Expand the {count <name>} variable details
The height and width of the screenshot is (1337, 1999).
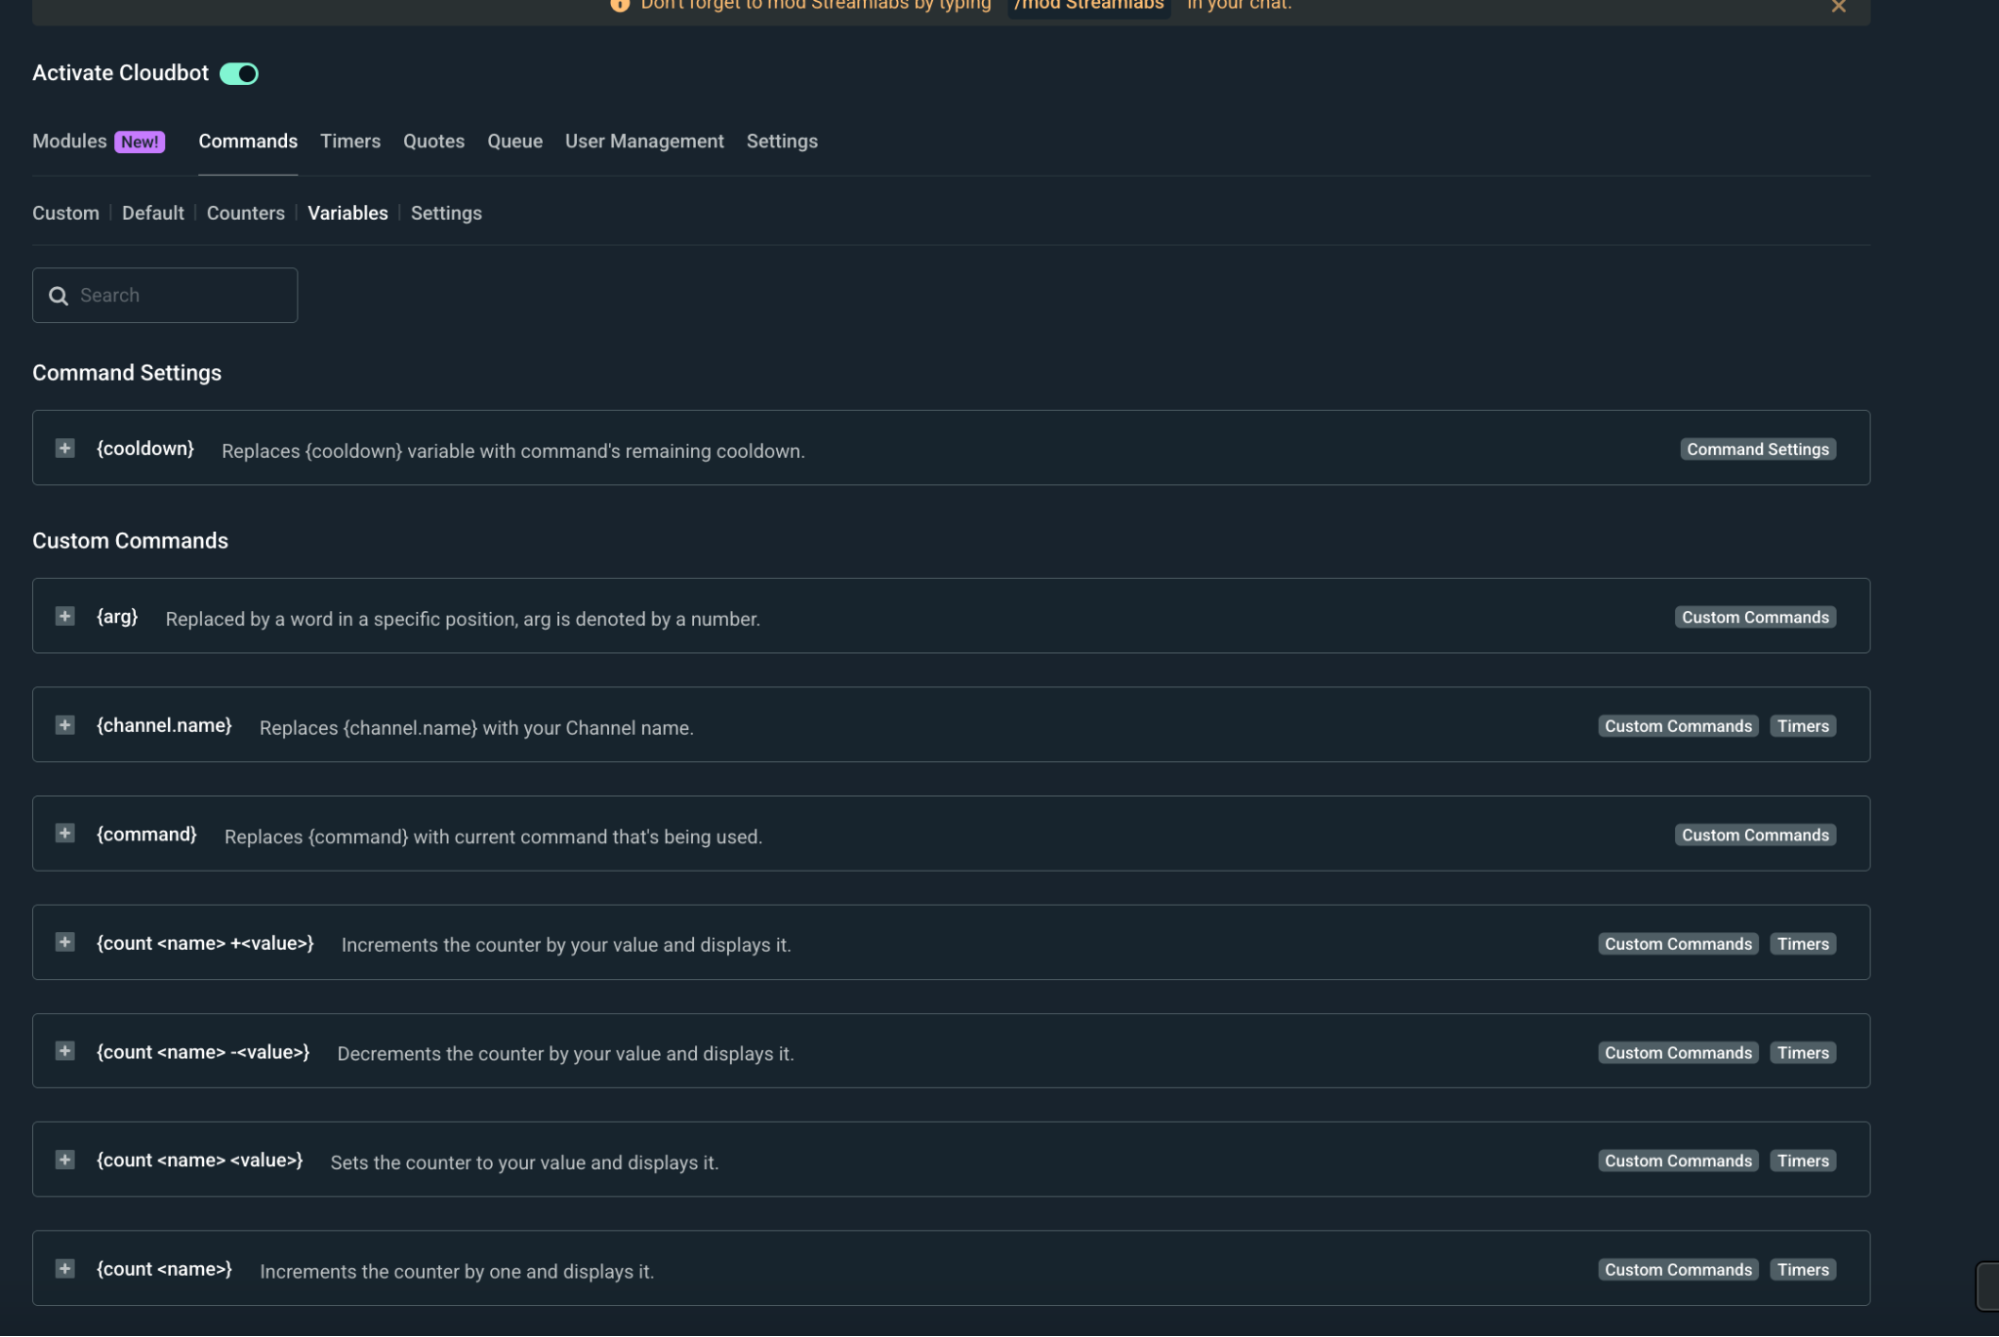(x=65, y=1268)
